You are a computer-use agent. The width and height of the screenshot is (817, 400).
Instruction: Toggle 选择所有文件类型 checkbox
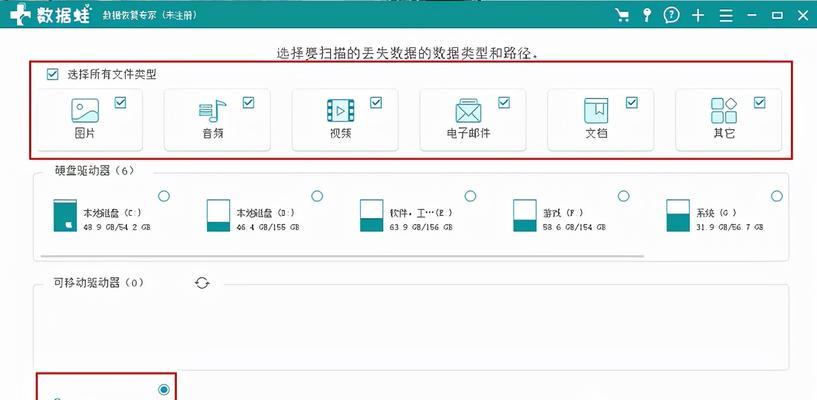52,74
